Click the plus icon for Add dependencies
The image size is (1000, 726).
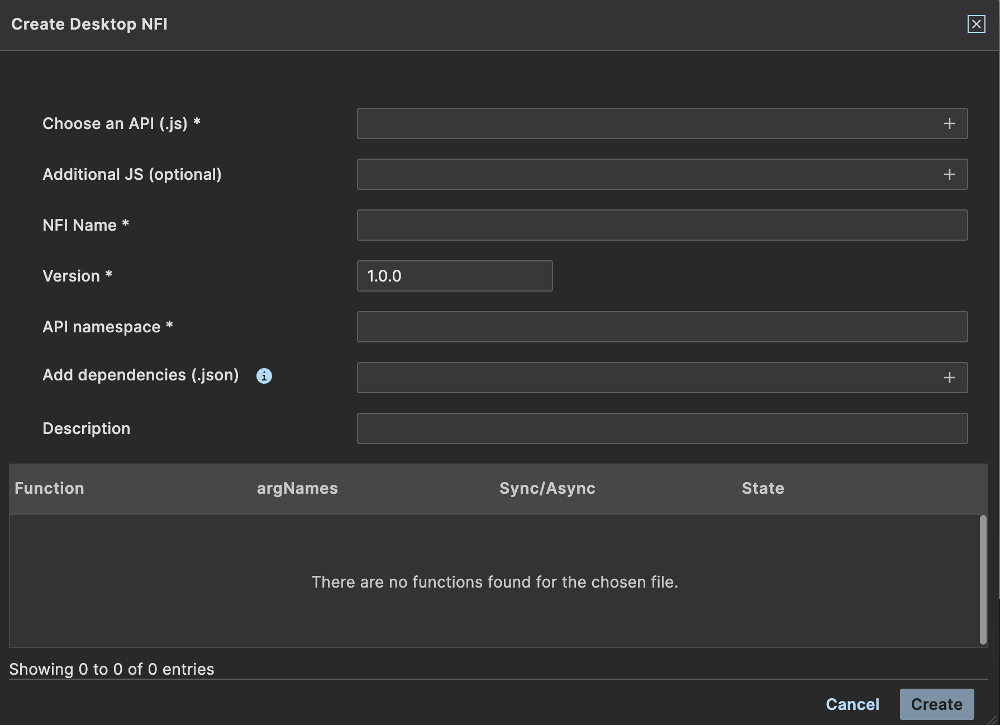[949, 378]
